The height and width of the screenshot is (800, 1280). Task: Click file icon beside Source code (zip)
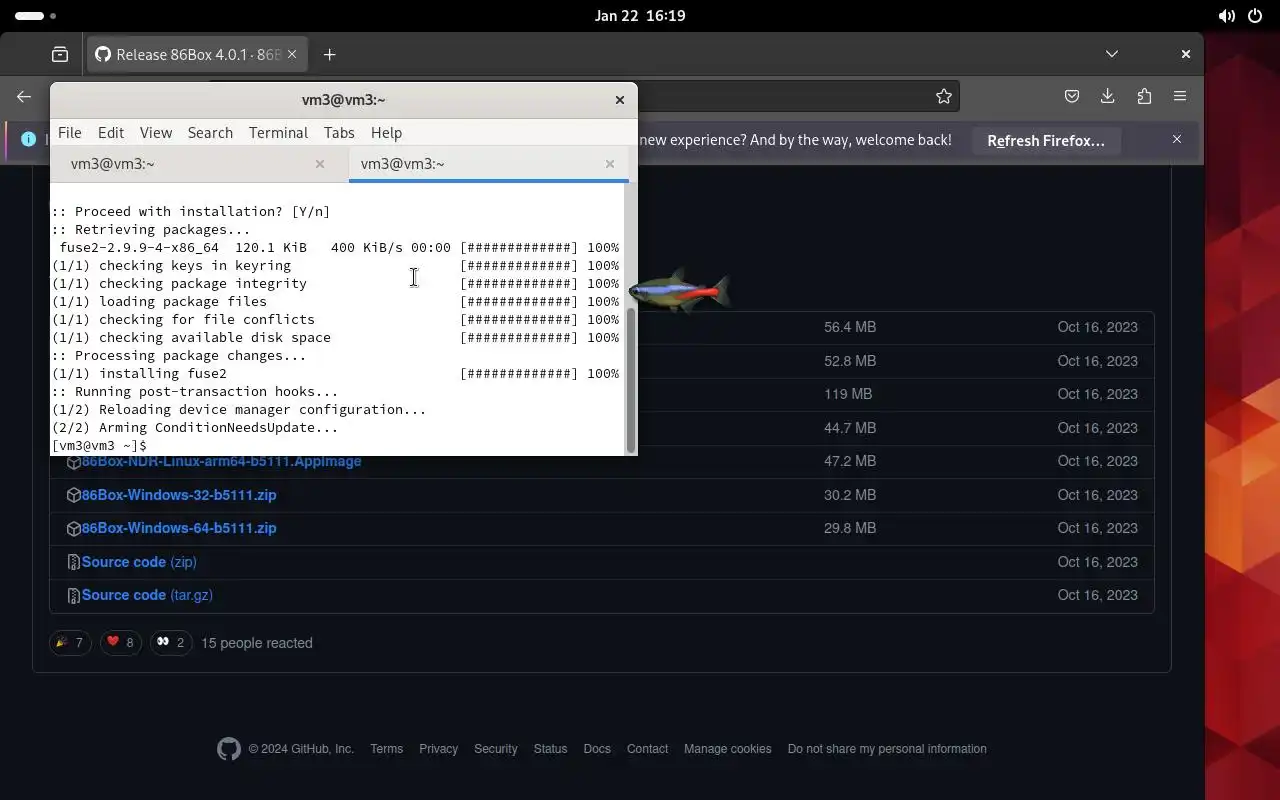tap(73, 562)
